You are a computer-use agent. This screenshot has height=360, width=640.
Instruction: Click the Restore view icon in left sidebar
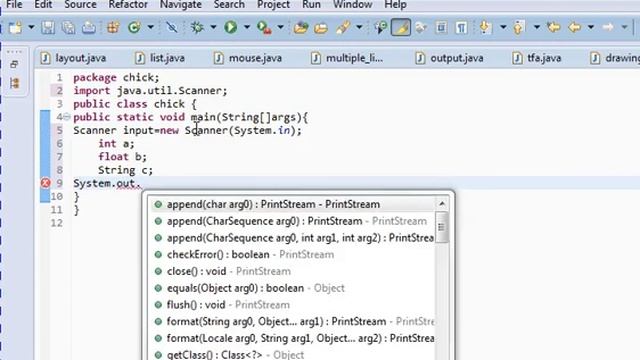coord(14,64)
